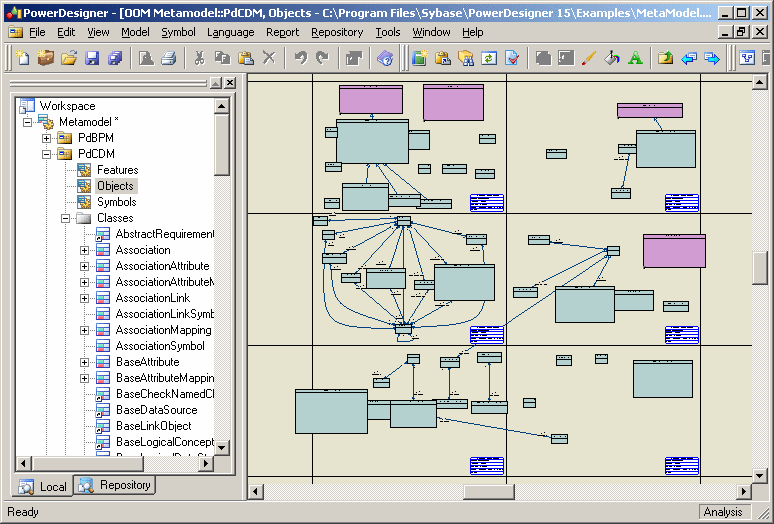Close the browser panel with its X

(x=230, y=83)
